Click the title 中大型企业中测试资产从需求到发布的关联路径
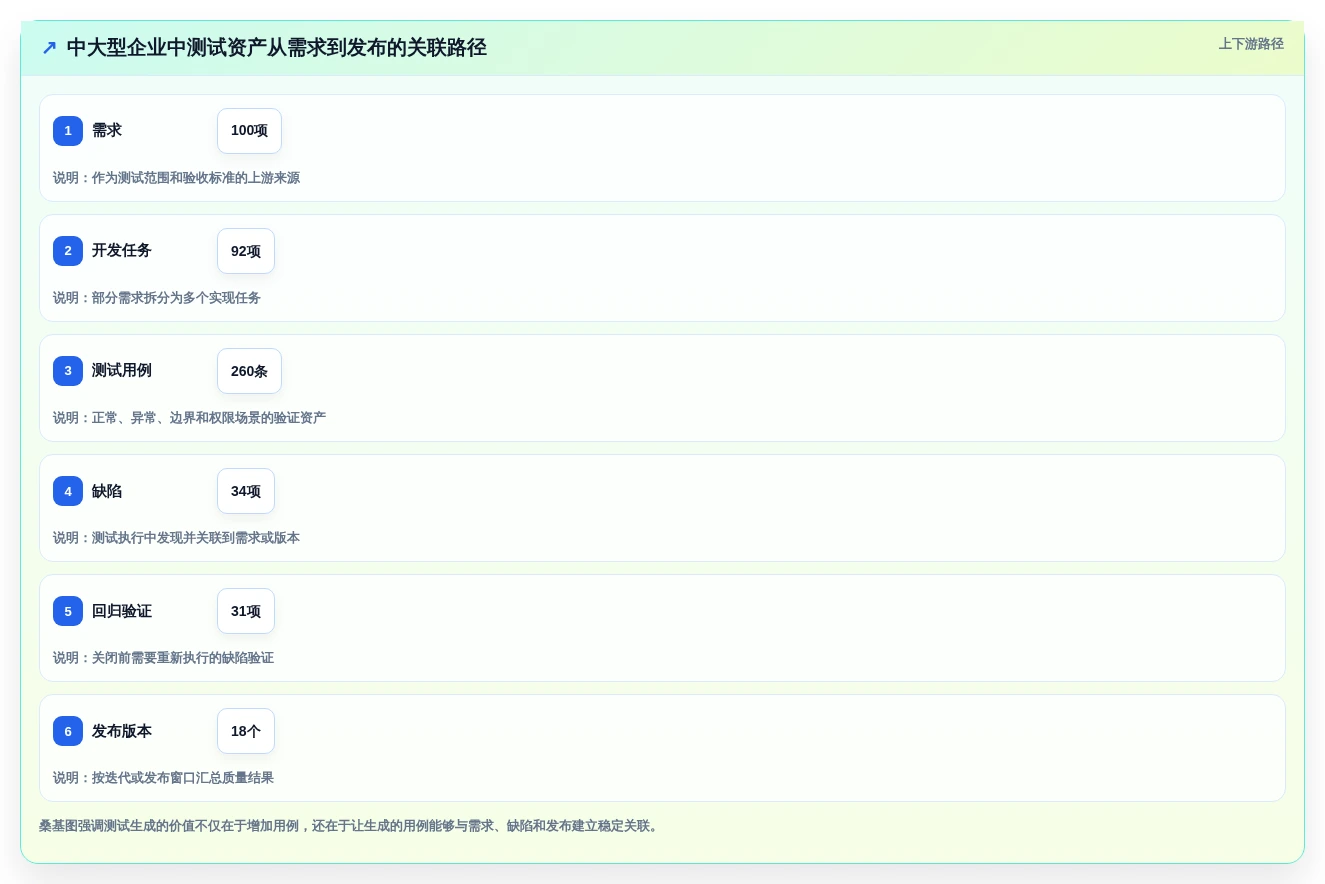Viewport: 1325px width, 884px height. pos(277,48)
